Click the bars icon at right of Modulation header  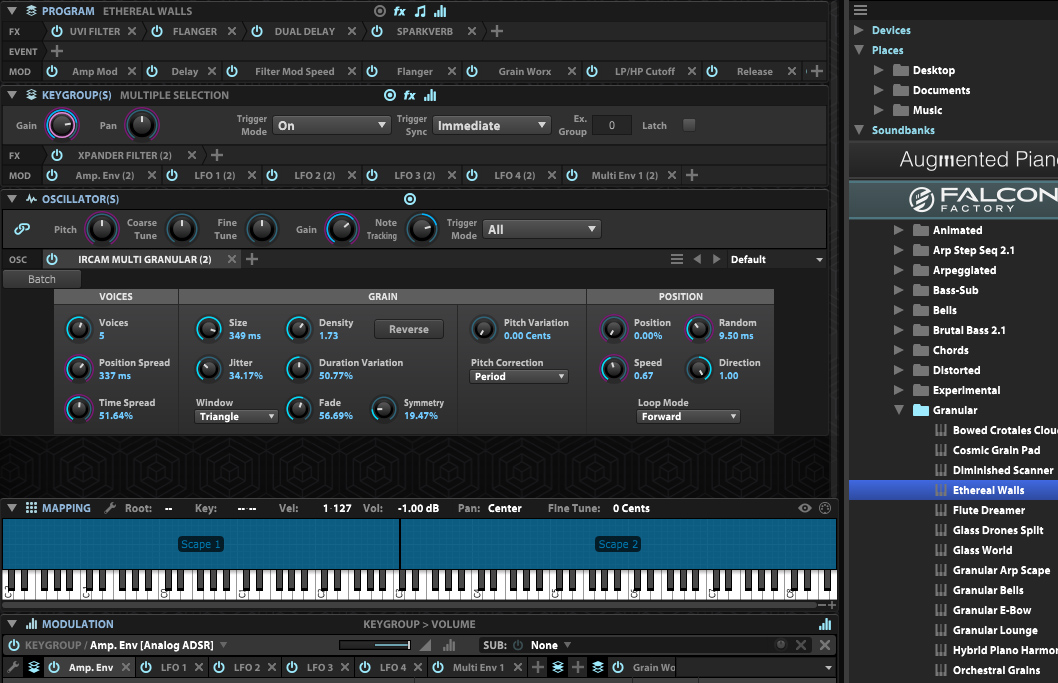[x=825, y=624]
